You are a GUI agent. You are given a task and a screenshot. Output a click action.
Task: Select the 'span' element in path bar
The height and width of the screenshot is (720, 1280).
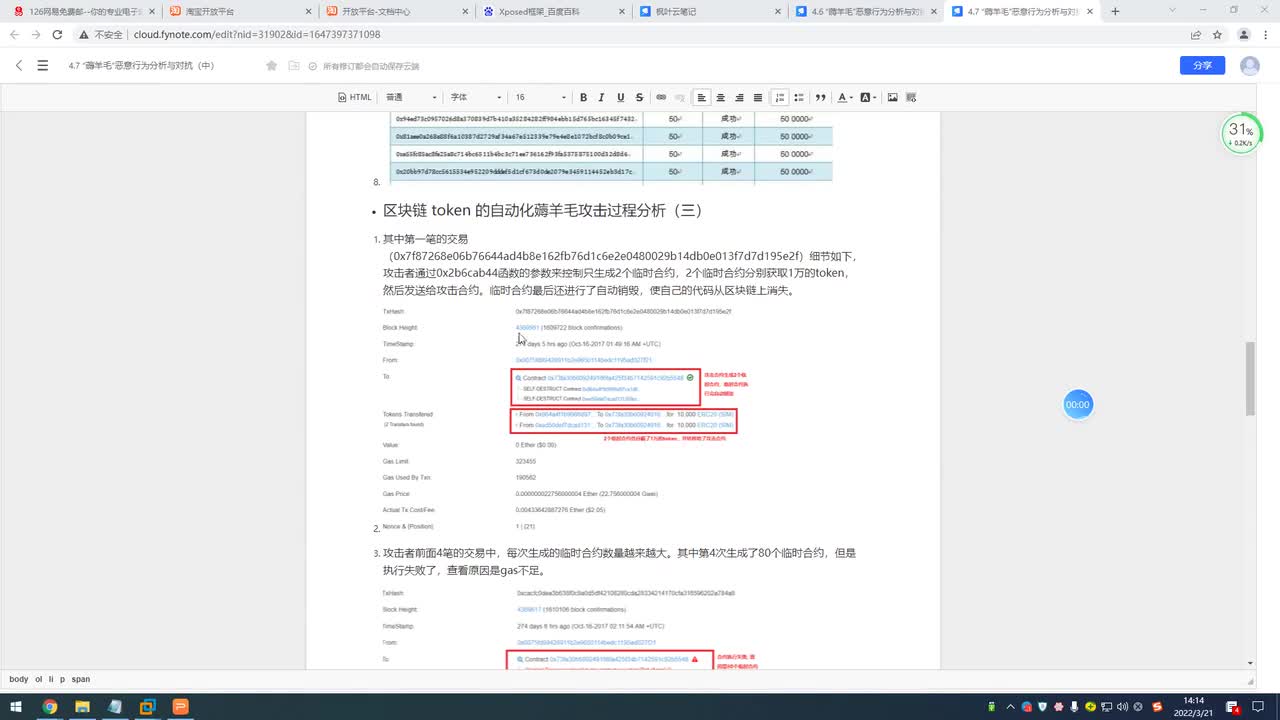80,679
